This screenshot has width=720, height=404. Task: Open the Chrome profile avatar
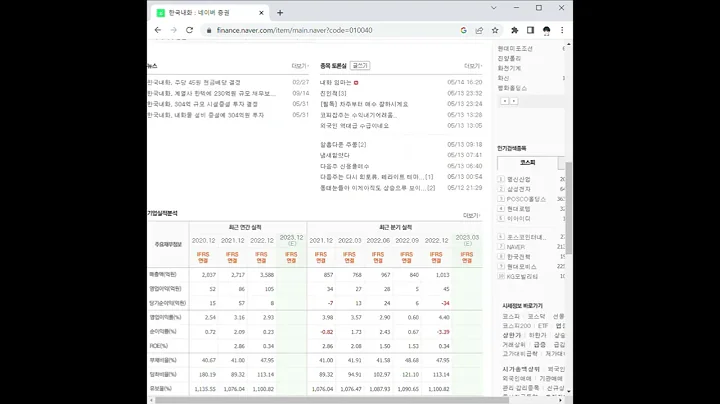[546, 30]
